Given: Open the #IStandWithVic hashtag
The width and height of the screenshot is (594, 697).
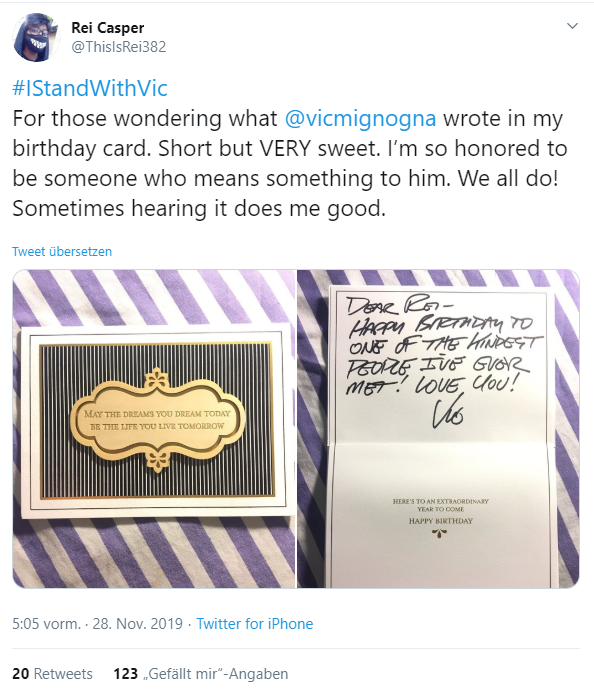Looking at the screenshot, I should tap(90, 88).
